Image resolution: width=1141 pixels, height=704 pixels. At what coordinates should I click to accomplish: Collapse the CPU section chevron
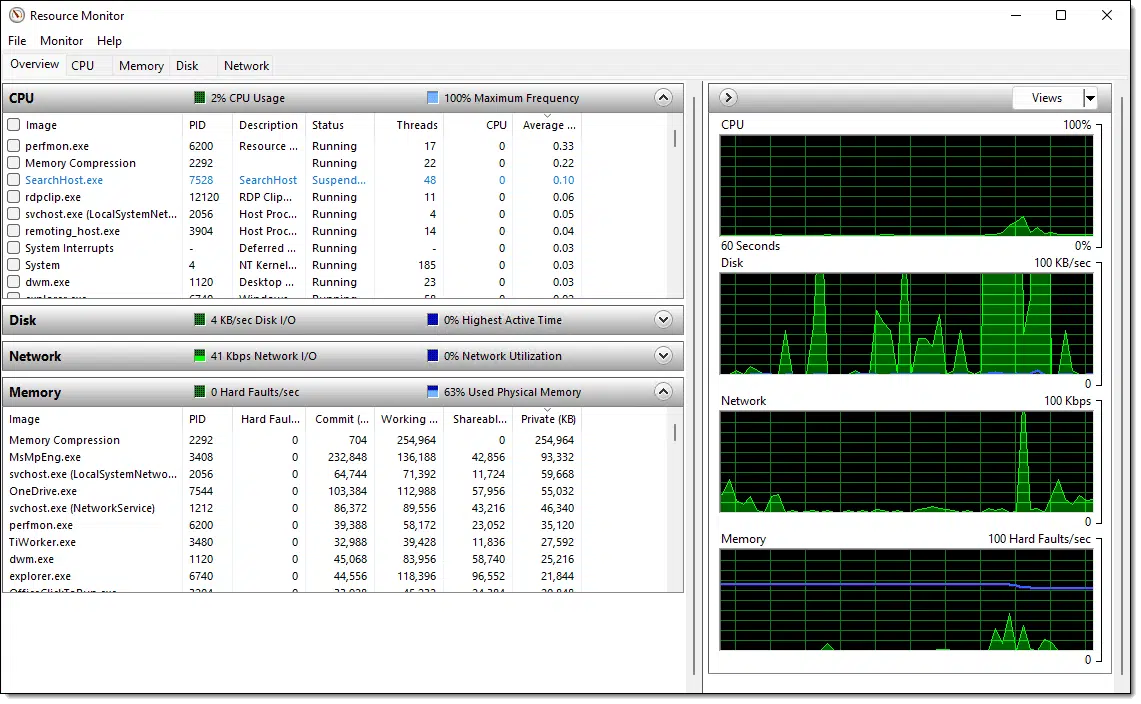[x=663, y=98]
